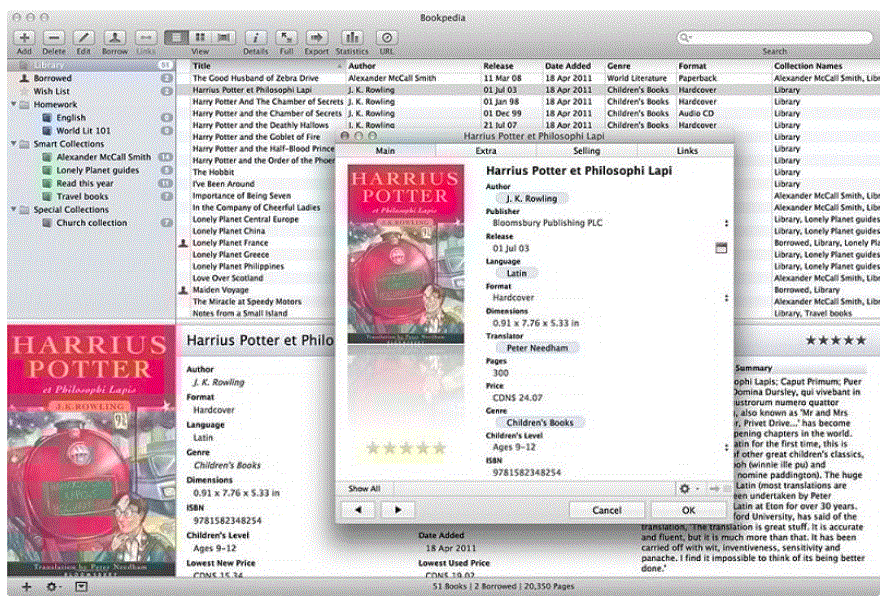Viewport: 887px width, 598px height.
Task: Click the Borrow toolbar icon
Action: coord(115,38)
